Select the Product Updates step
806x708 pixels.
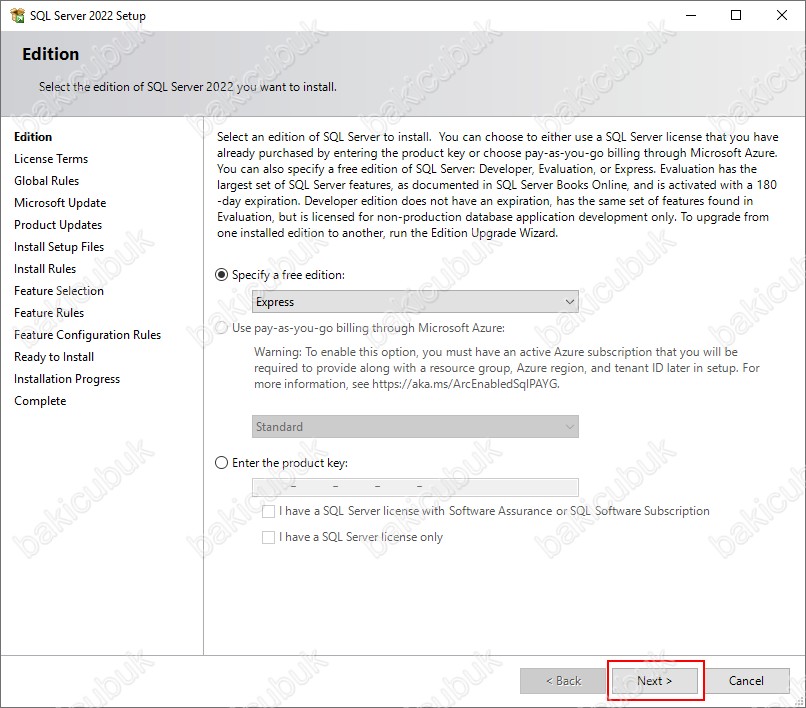[x=58, y=225]
